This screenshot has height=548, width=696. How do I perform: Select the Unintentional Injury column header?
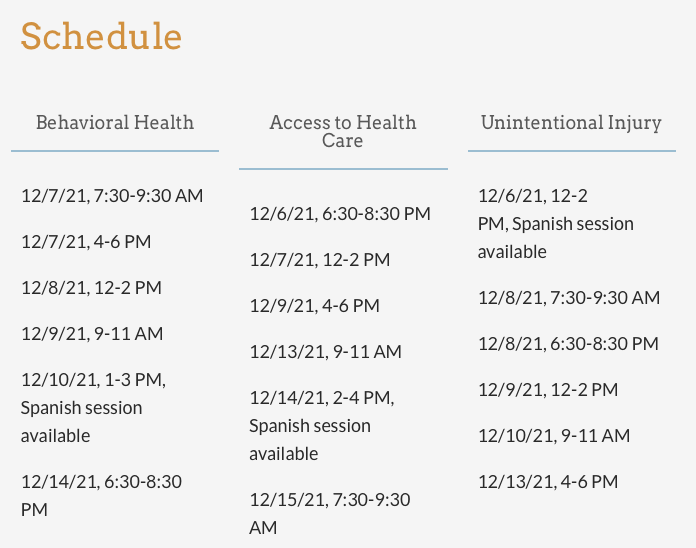[571, 123]
